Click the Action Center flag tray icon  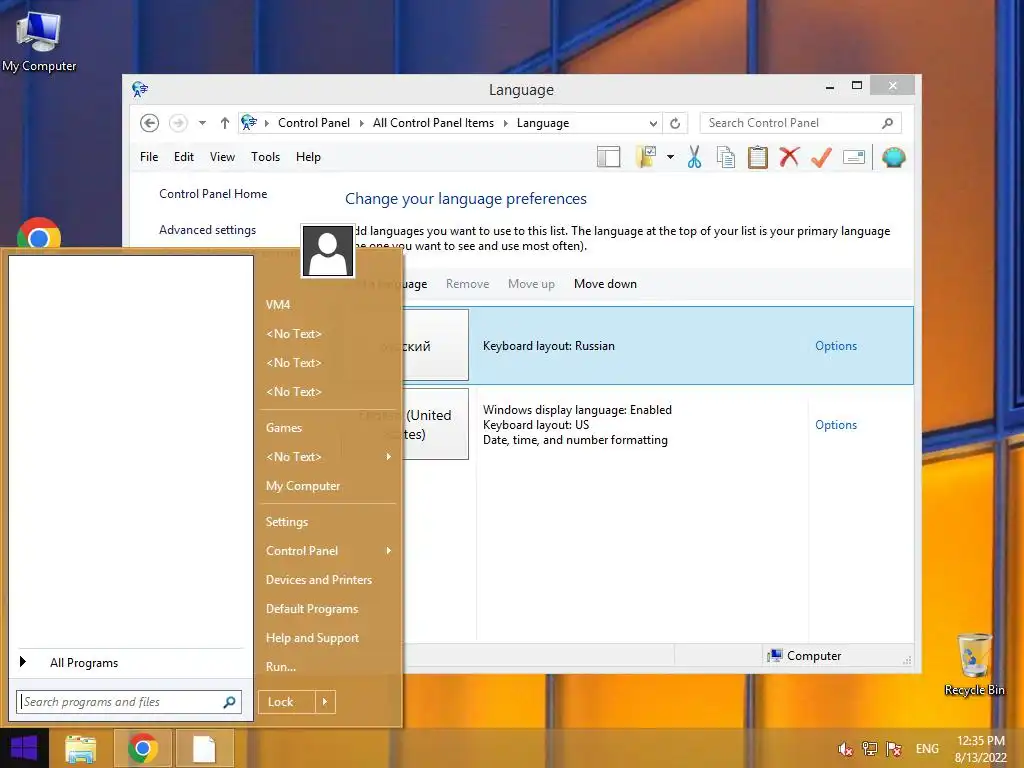893,749
